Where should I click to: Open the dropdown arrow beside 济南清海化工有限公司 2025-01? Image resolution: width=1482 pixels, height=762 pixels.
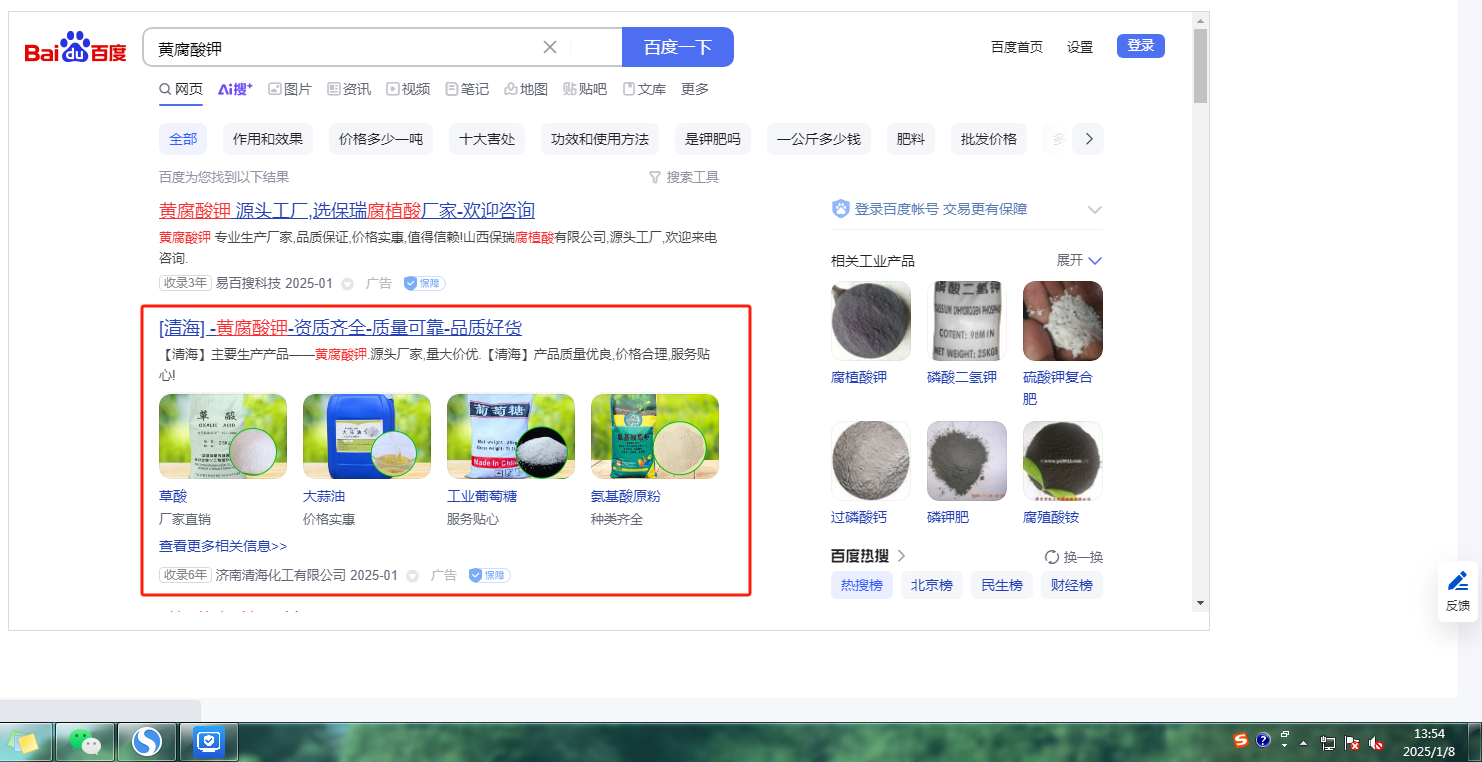[x=412, y=576]
